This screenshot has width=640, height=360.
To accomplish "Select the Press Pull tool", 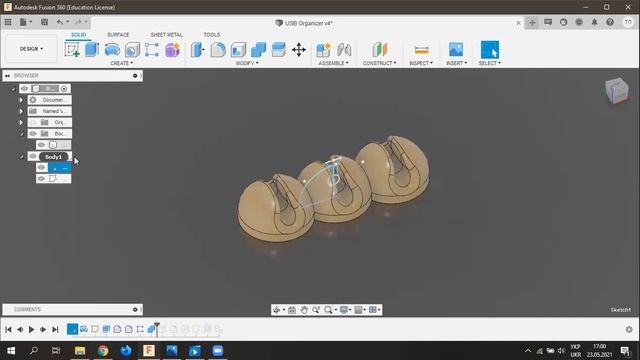I will (198, 50).
